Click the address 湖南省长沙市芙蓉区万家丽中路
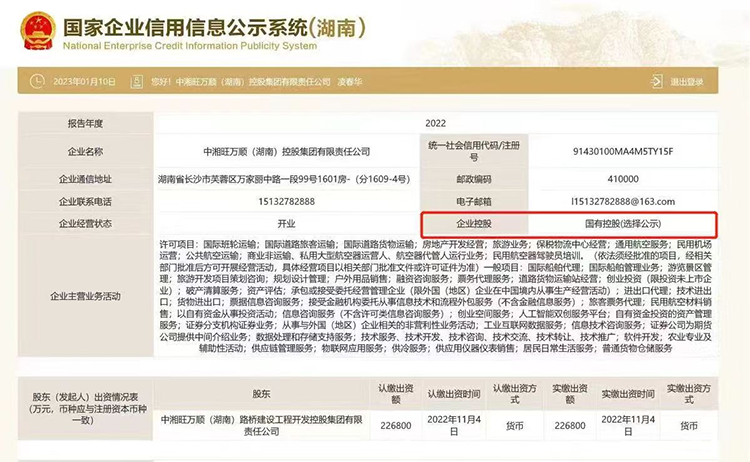 [x=284, y=179]
